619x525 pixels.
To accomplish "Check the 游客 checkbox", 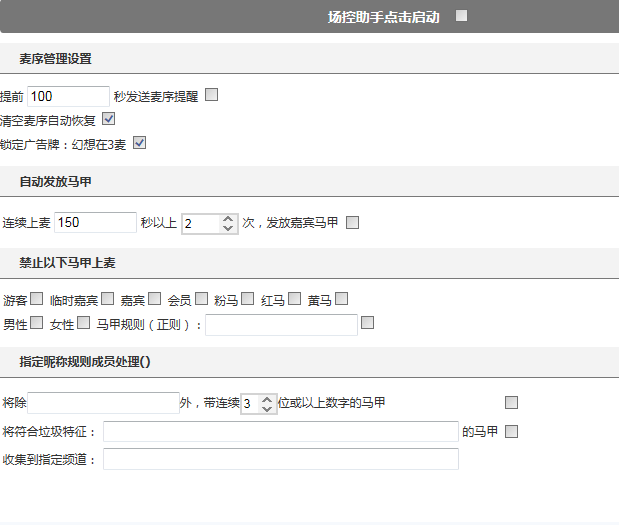I will point(37,298).
